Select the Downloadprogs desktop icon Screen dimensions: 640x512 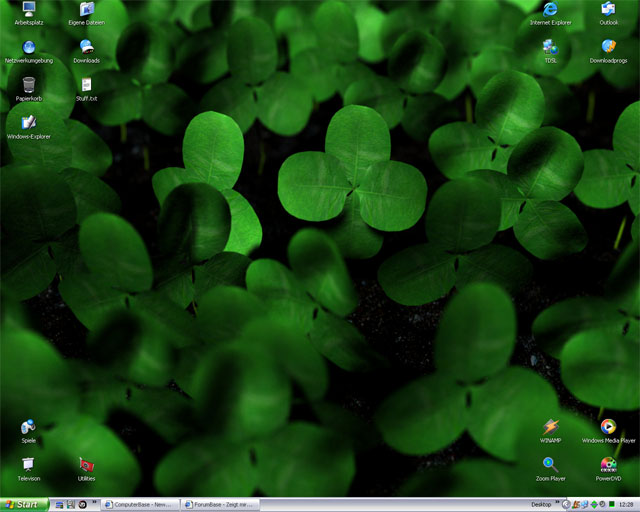pos(608,52)
